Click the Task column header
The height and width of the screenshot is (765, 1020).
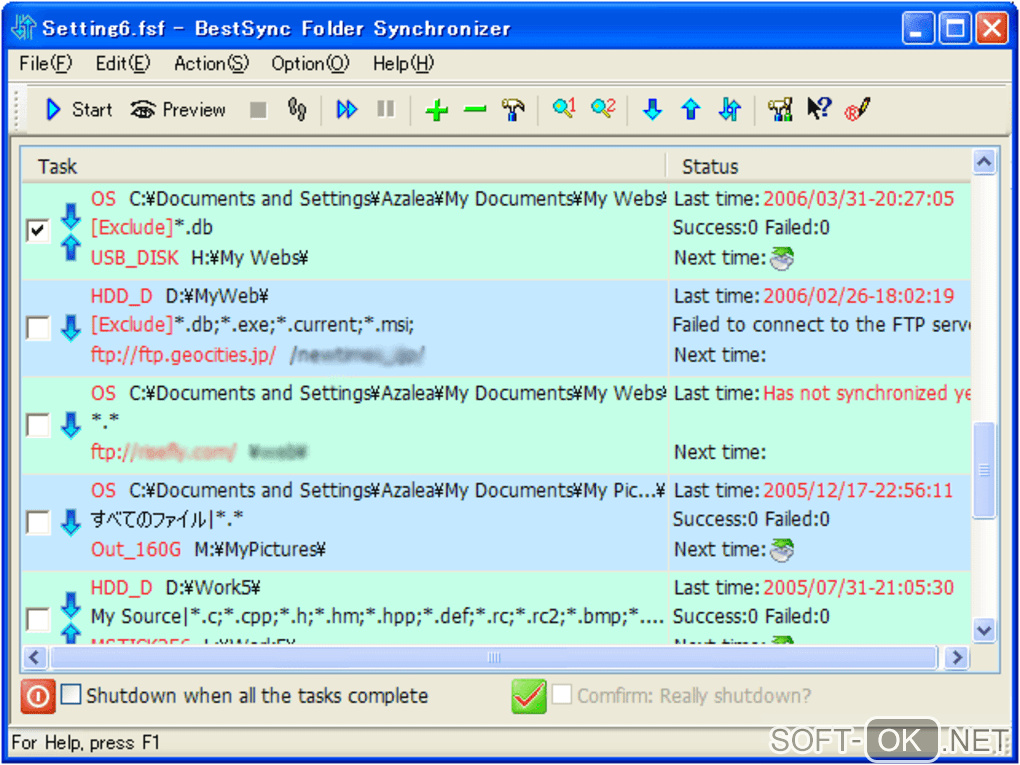pos(343,167)
